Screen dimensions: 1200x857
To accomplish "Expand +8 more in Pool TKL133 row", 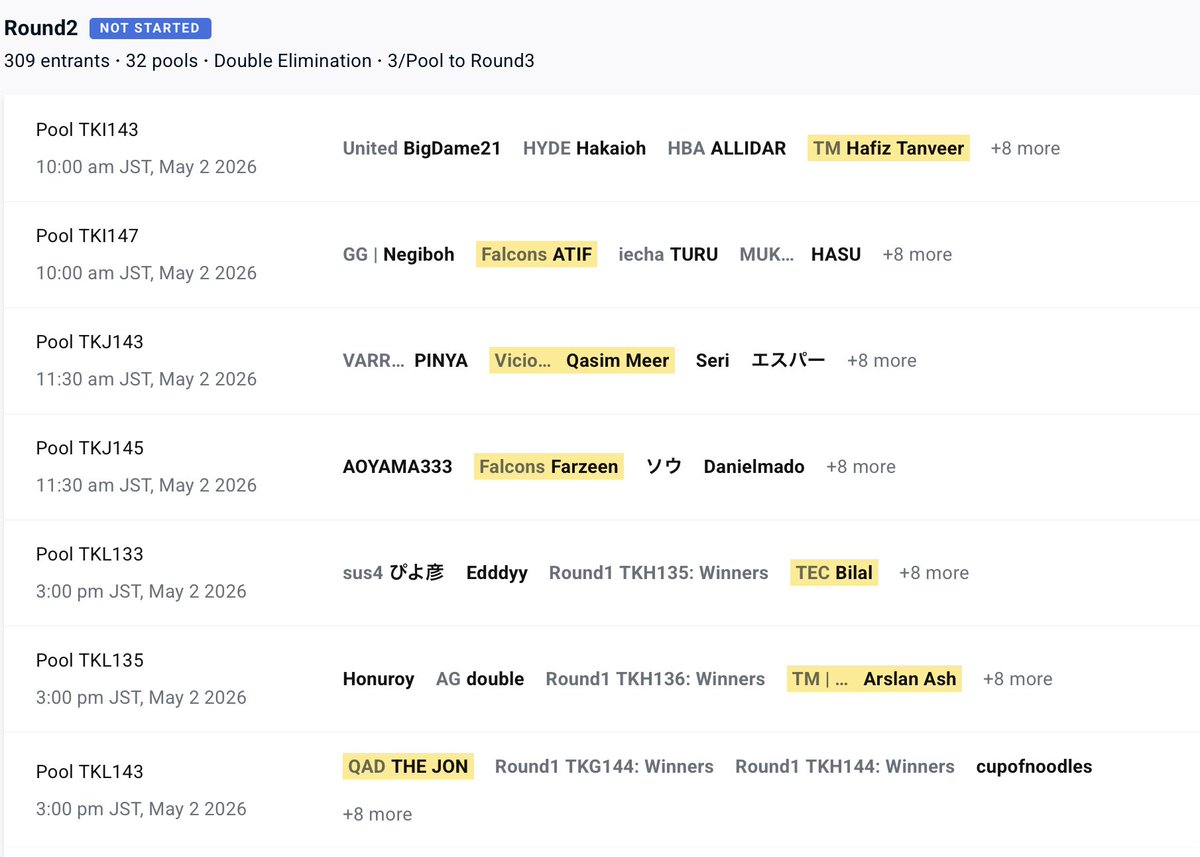I will (x=934, y=572).
